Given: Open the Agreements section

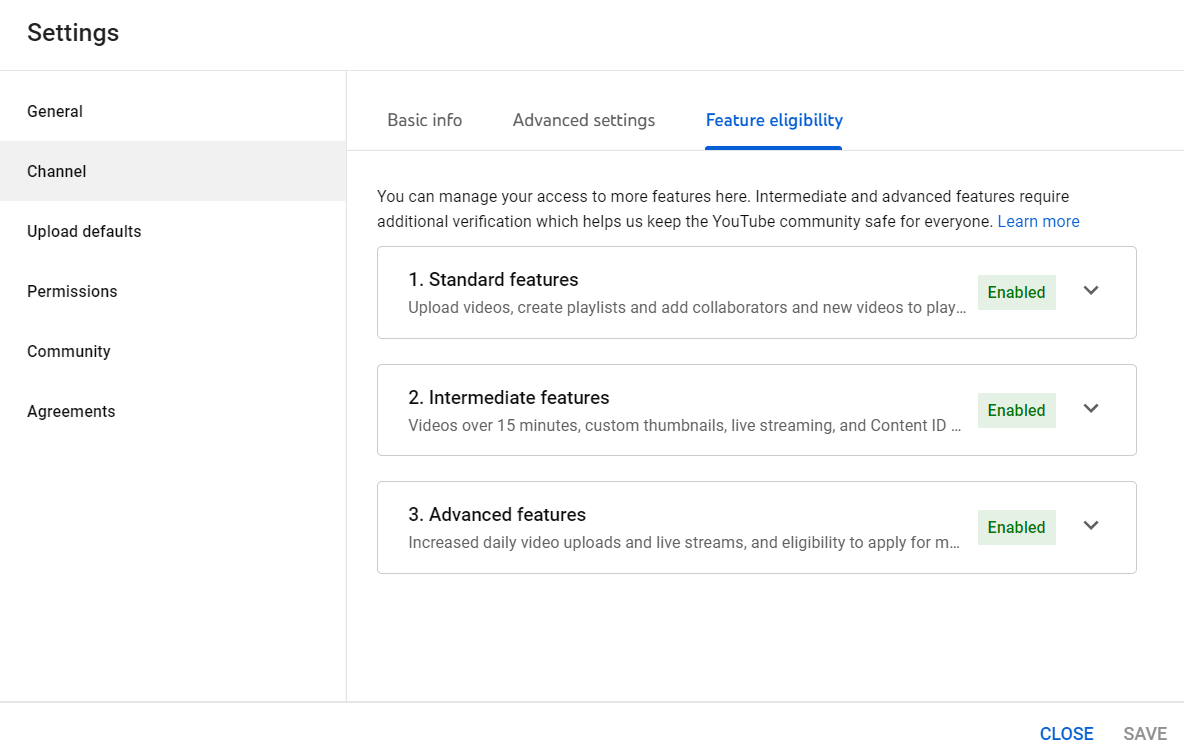Looking at the screenshot, I should (x=71, y=411).
